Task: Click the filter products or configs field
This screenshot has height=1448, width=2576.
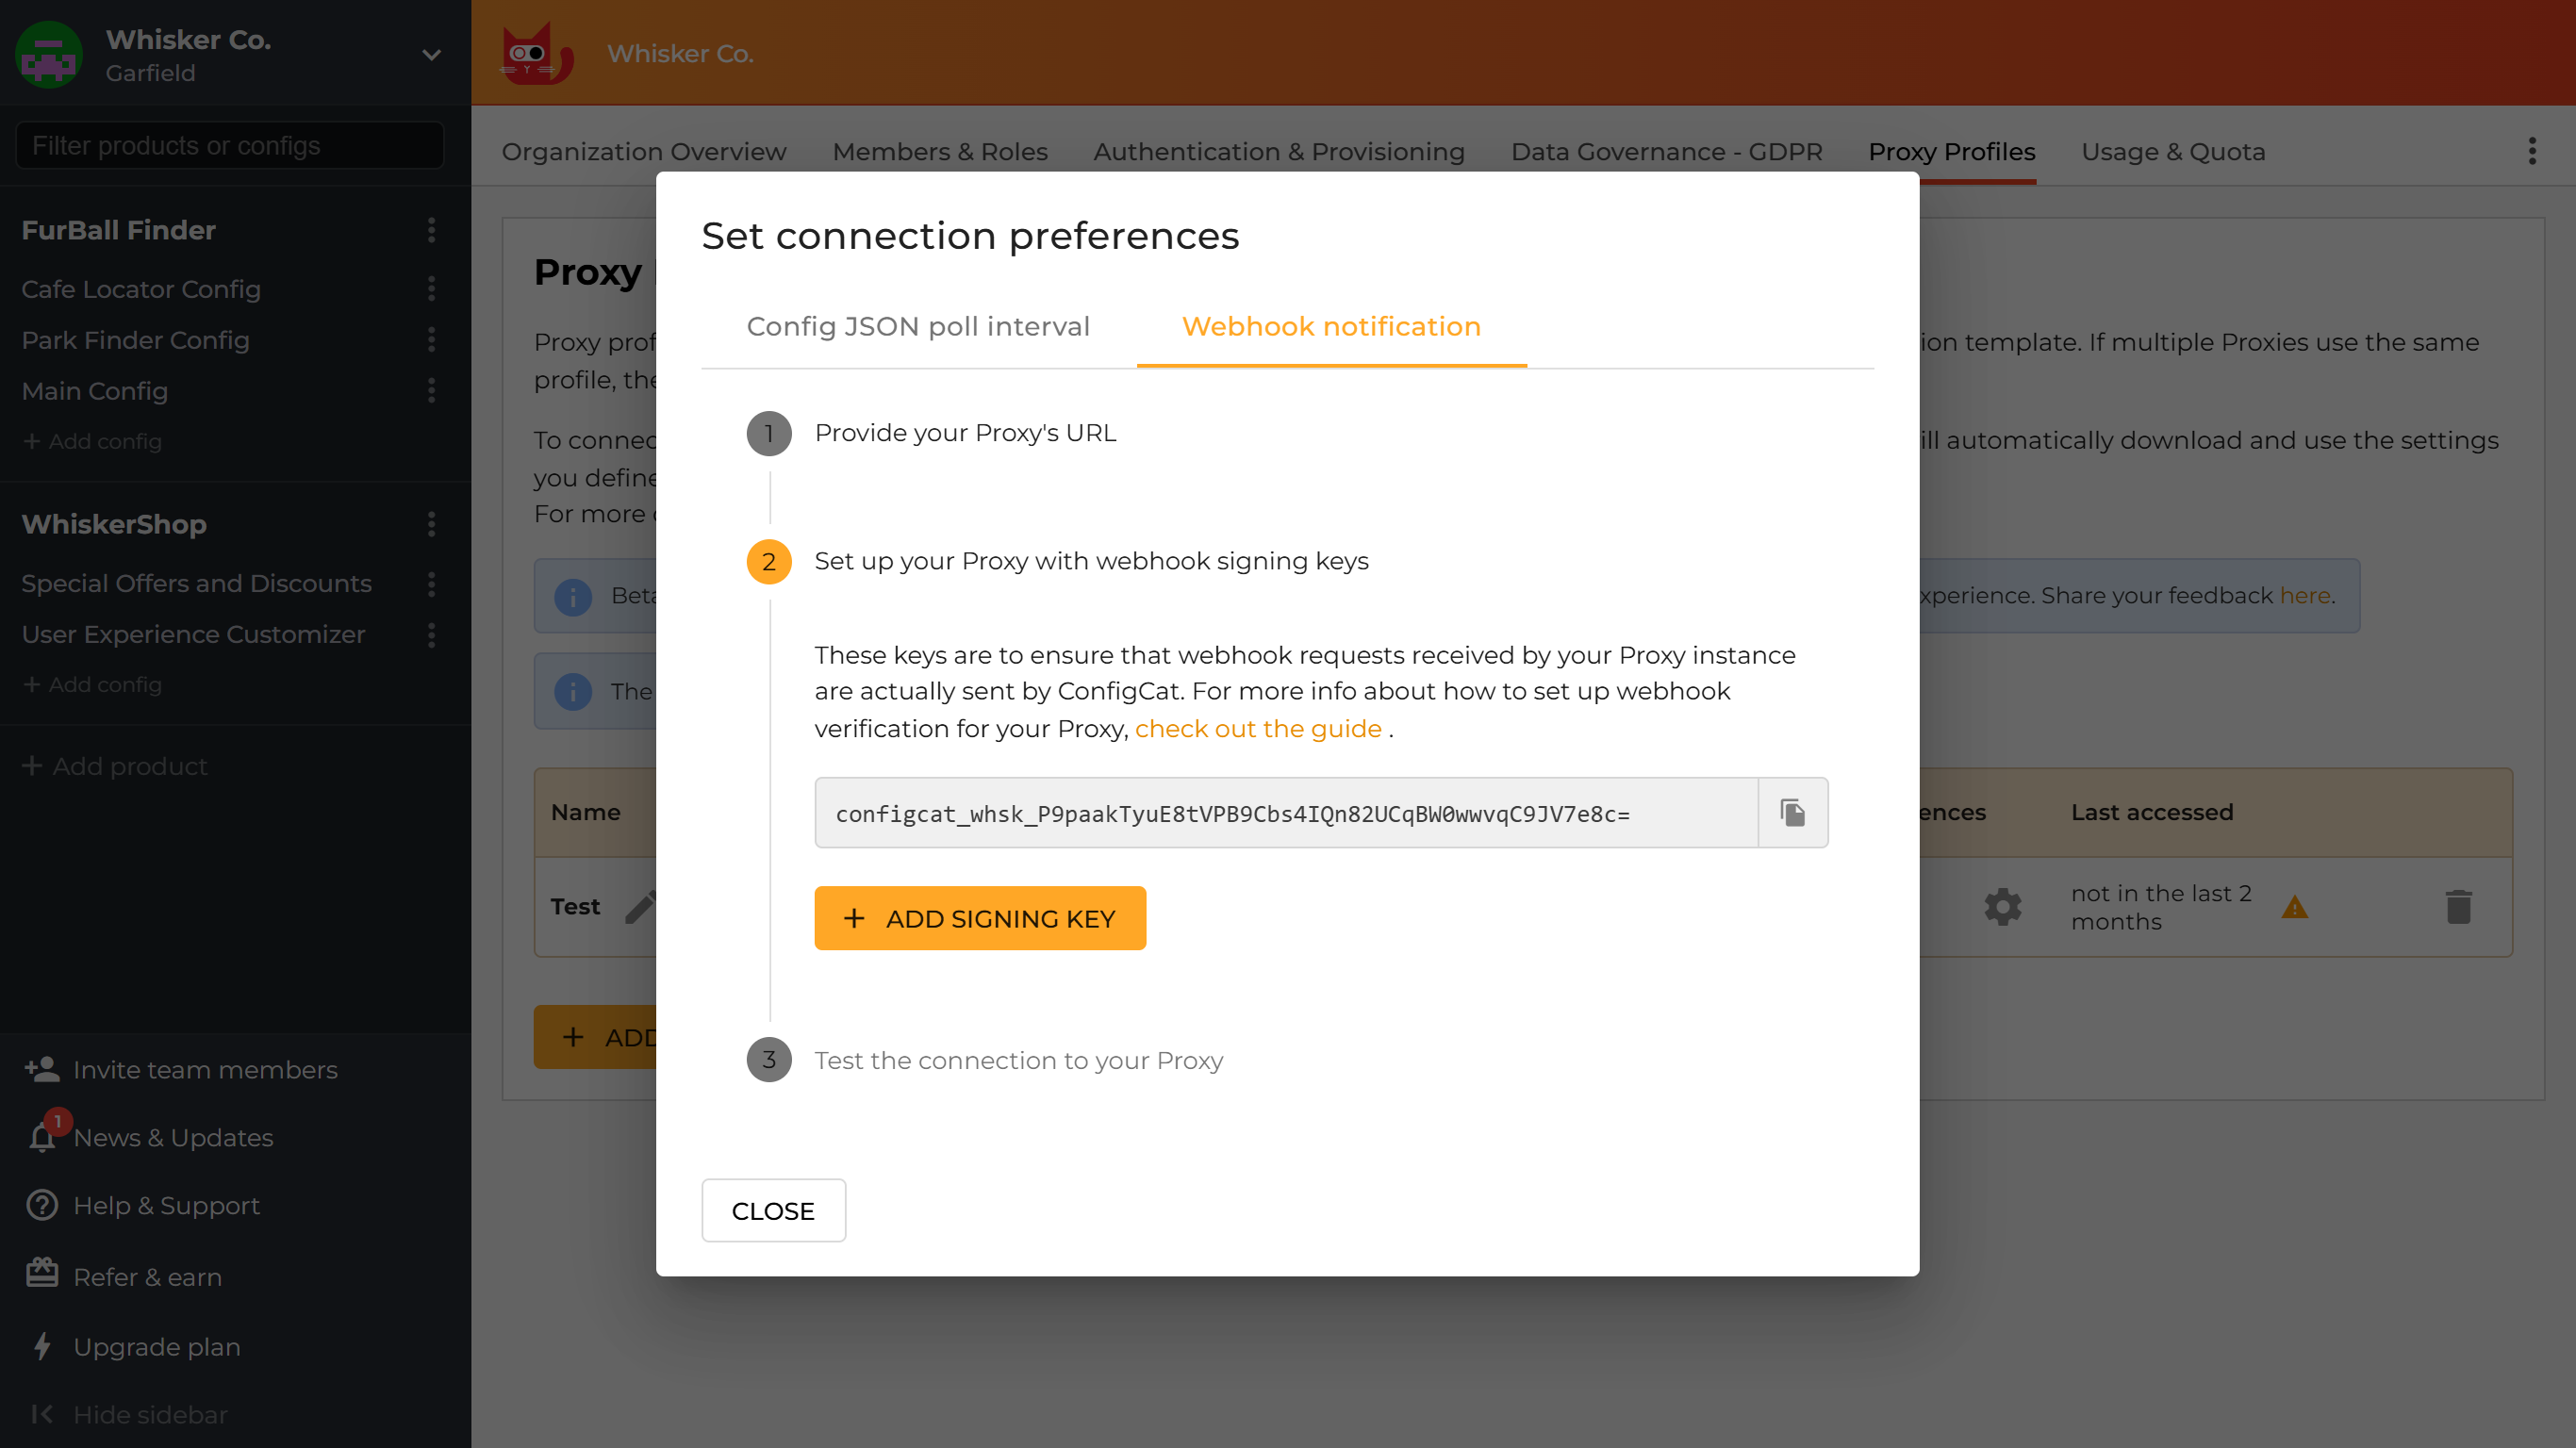Action: tap(228, 145)
